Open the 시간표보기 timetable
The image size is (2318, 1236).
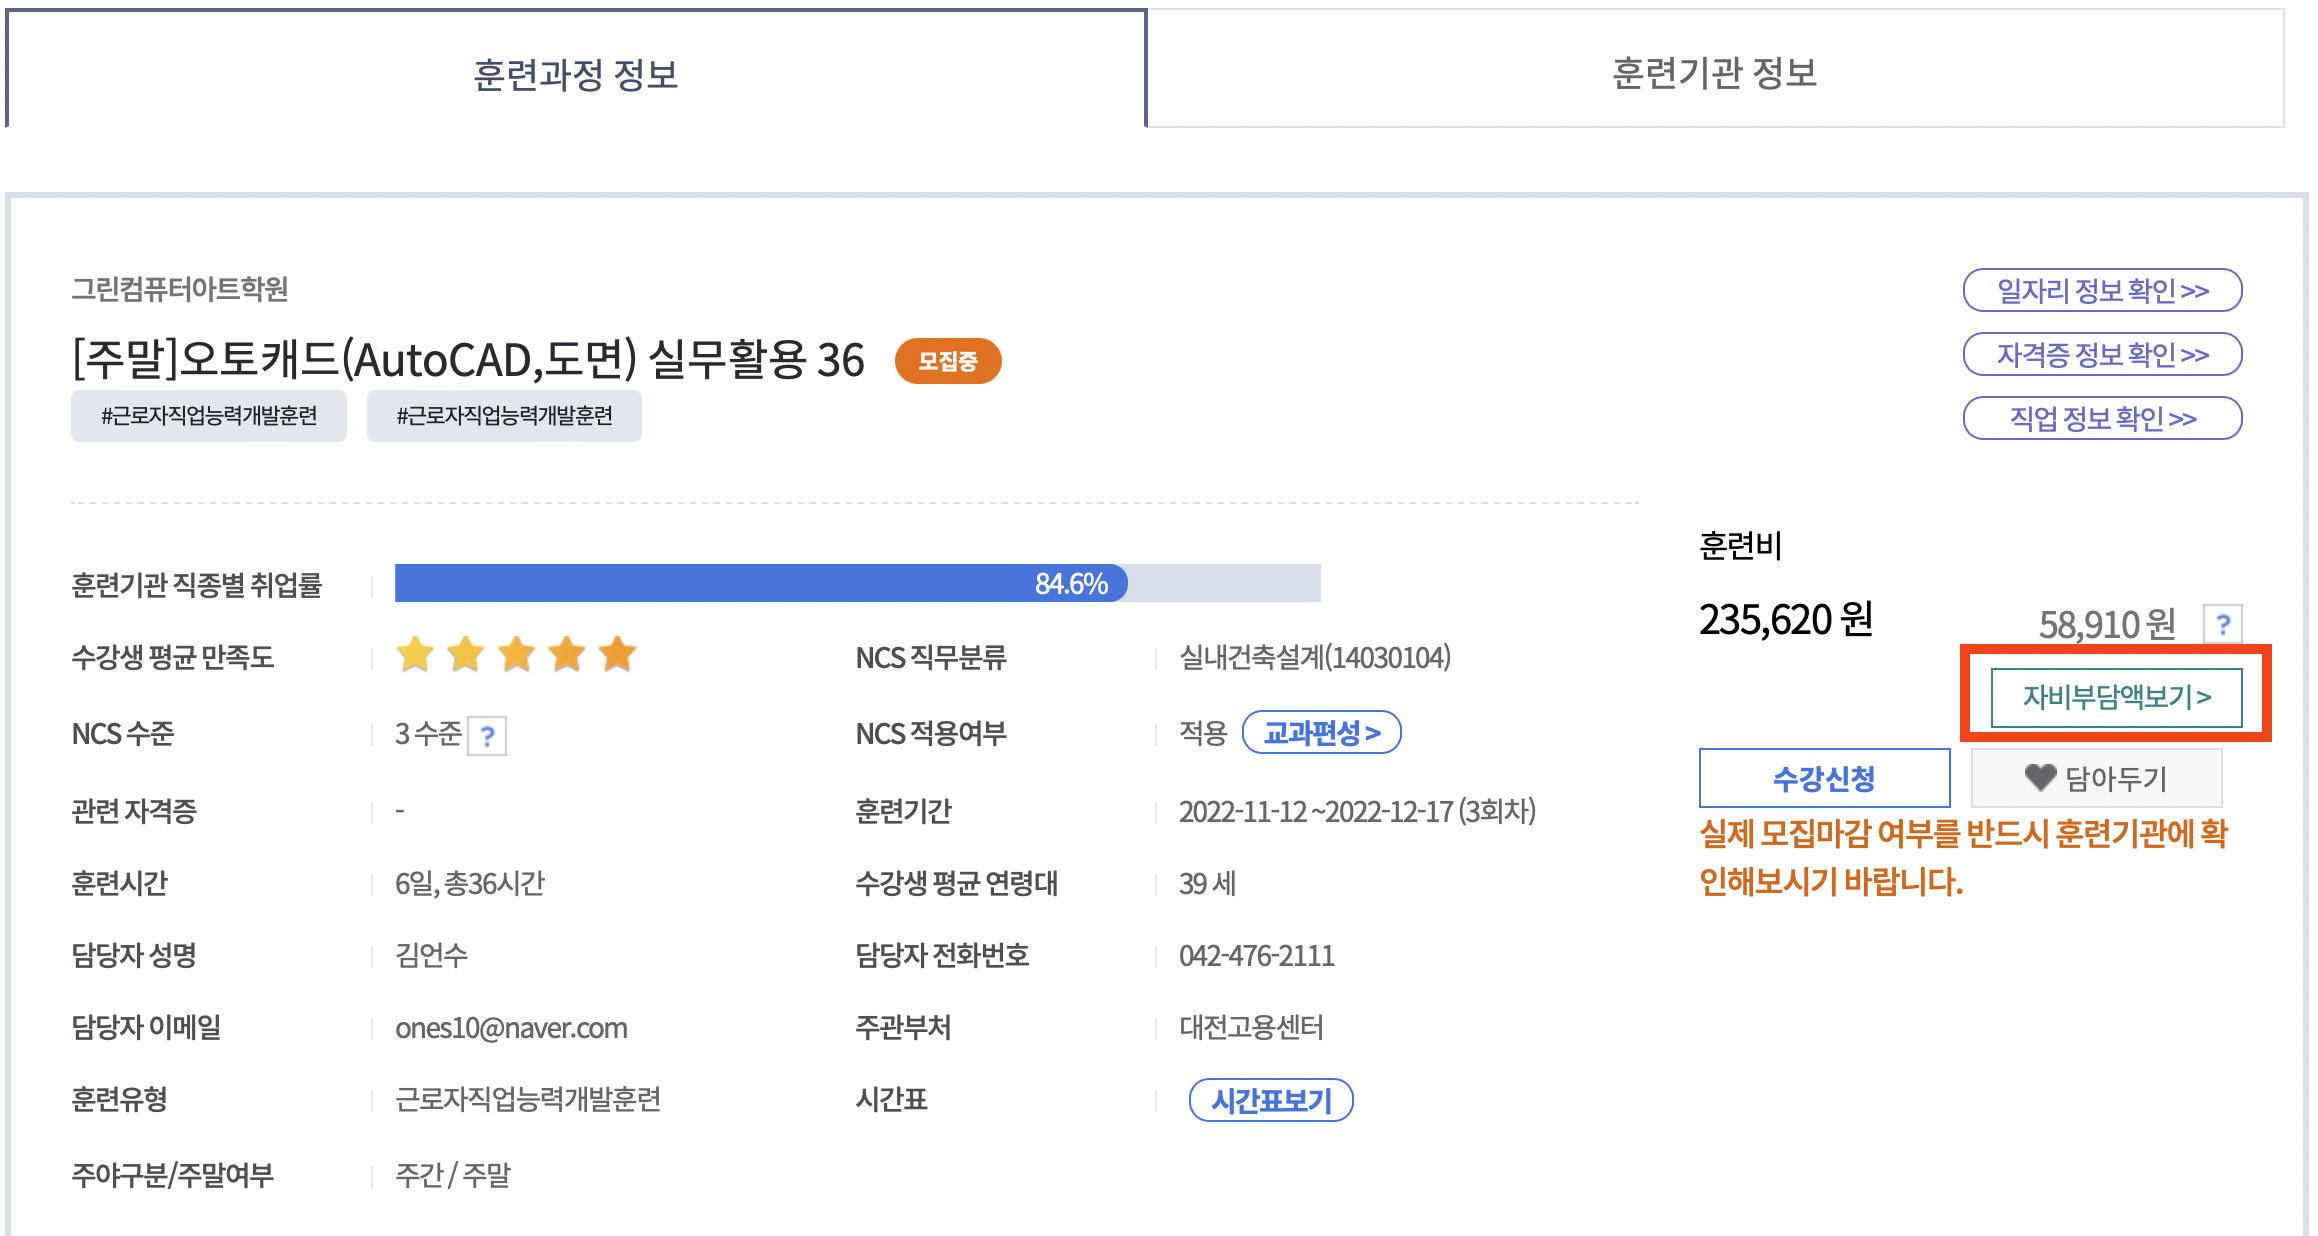[1270, 1100]
